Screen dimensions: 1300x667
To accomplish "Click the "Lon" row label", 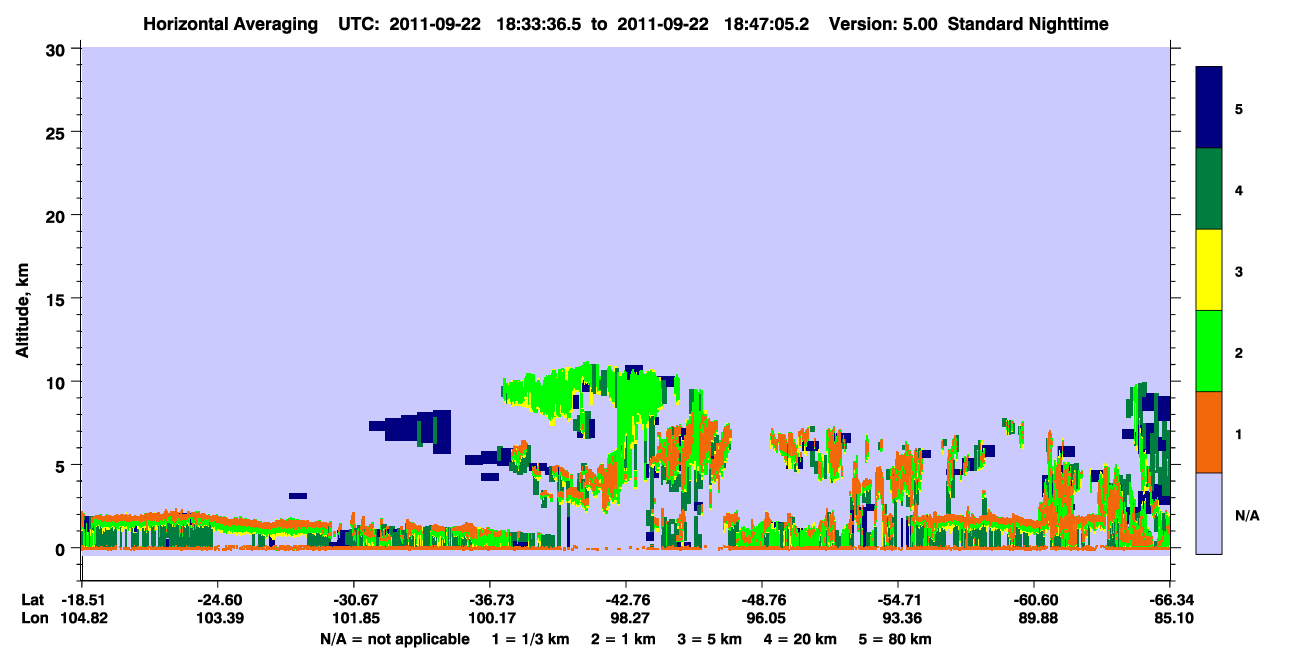I will [x=33, y=618].
